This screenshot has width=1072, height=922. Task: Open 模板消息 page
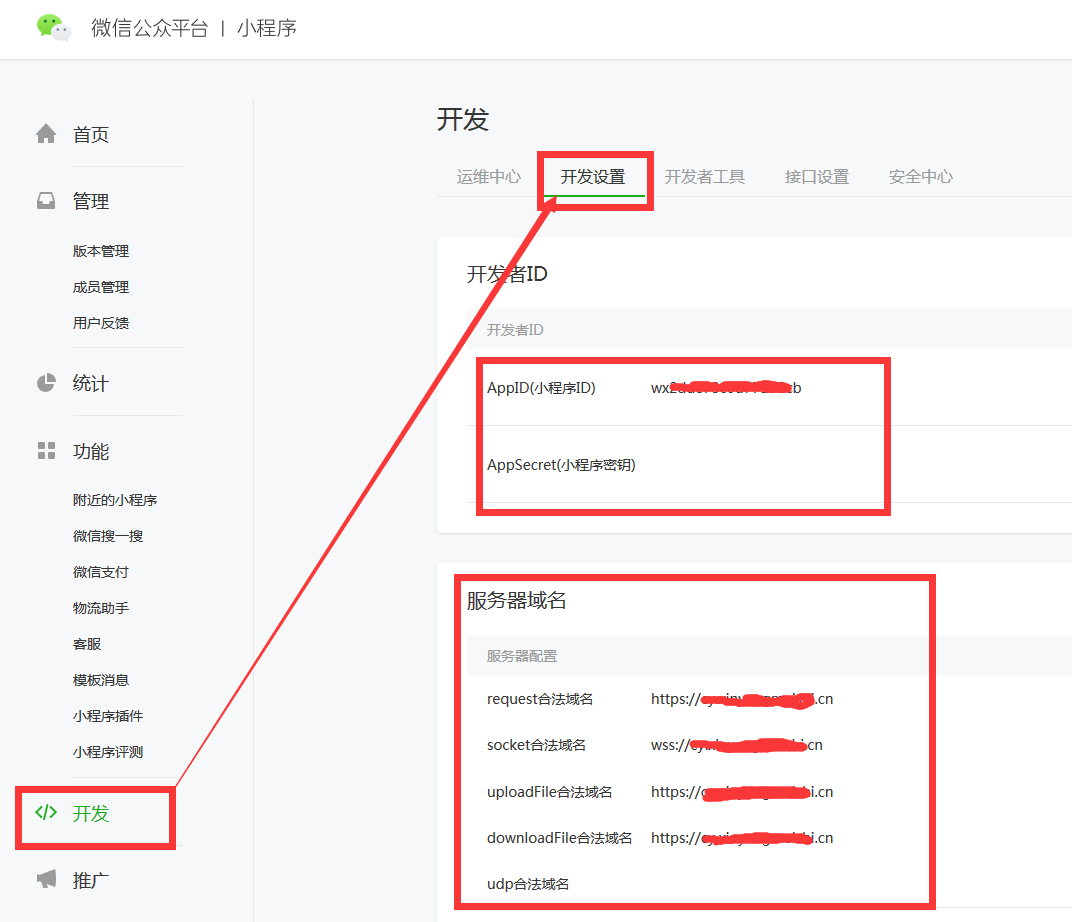(101, 680)
